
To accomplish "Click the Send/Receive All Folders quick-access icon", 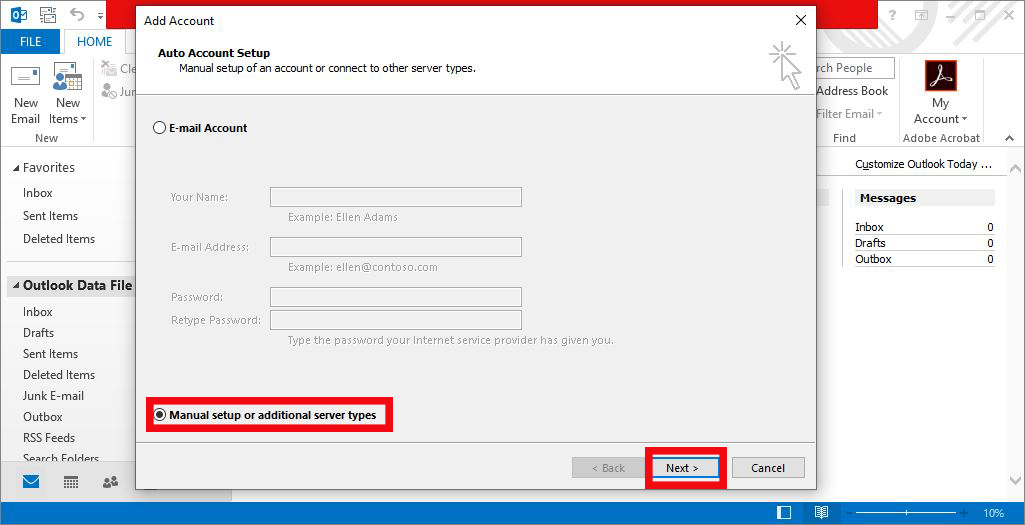I will [47, 16].
